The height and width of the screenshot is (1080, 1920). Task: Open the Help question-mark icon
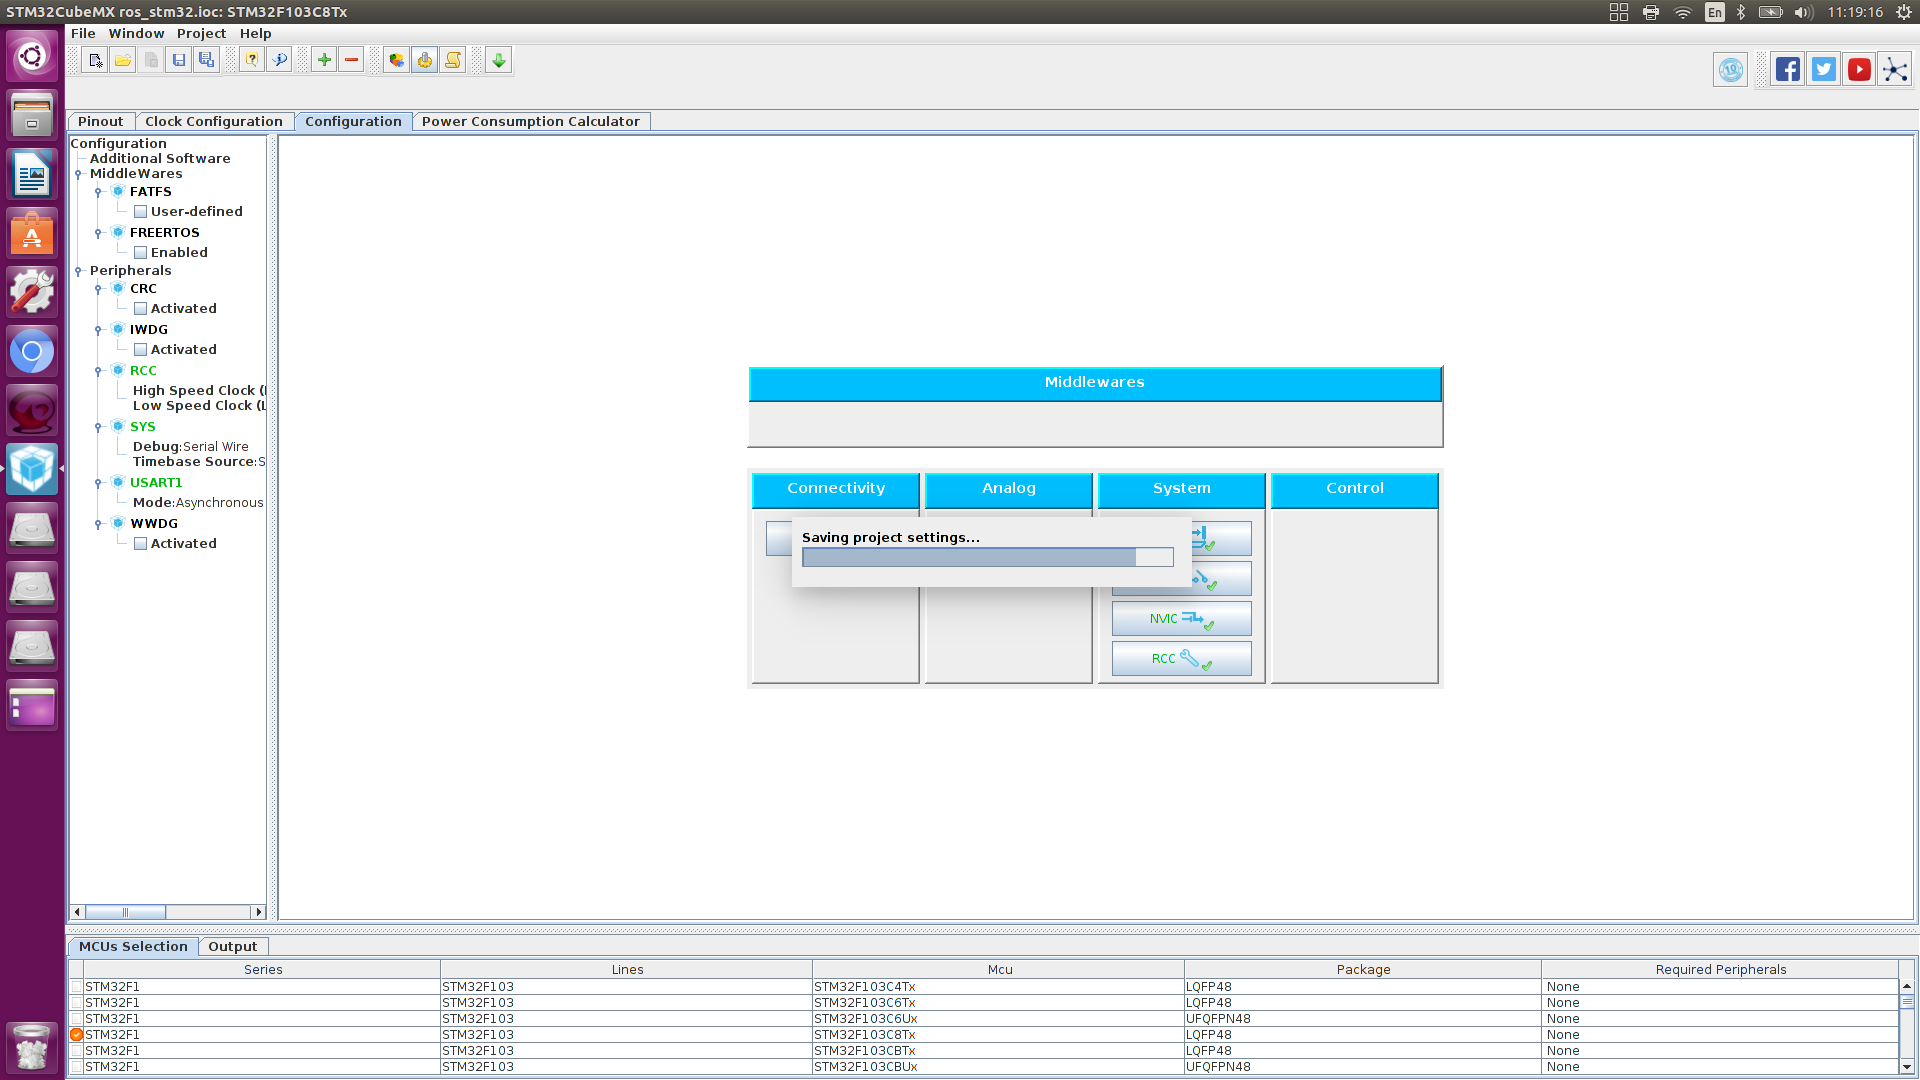(x=252, y=61)
